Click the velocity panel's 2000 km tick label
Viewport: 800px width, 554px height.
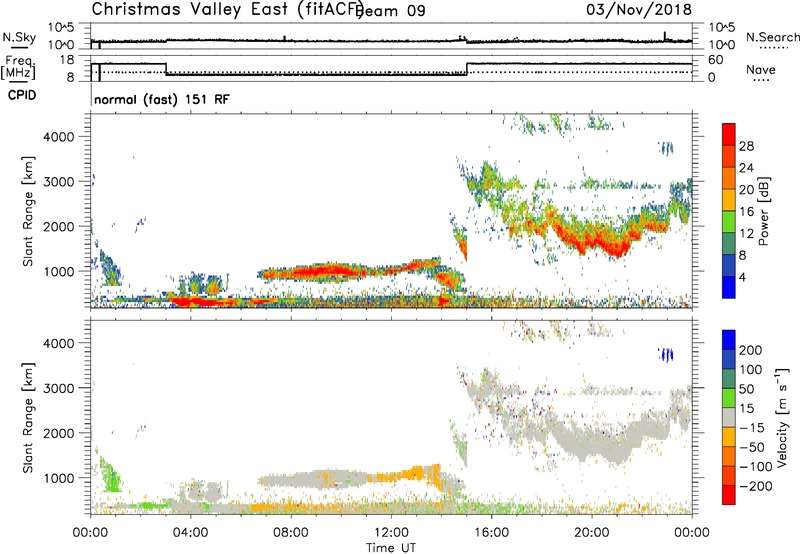coord(58,433)
